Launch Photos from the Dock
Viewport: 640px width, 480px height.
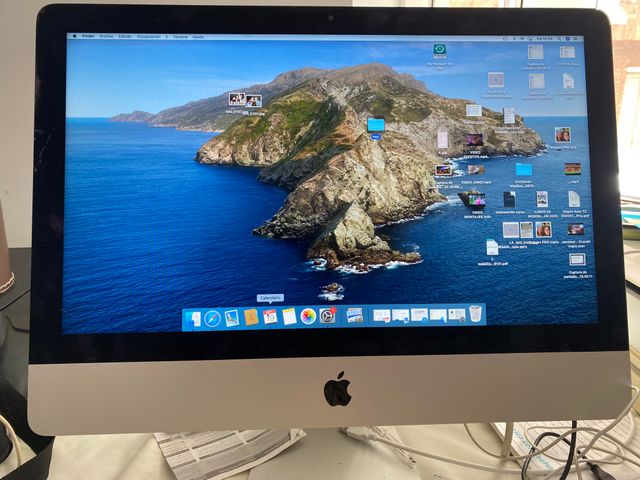[x=308, y=316]
